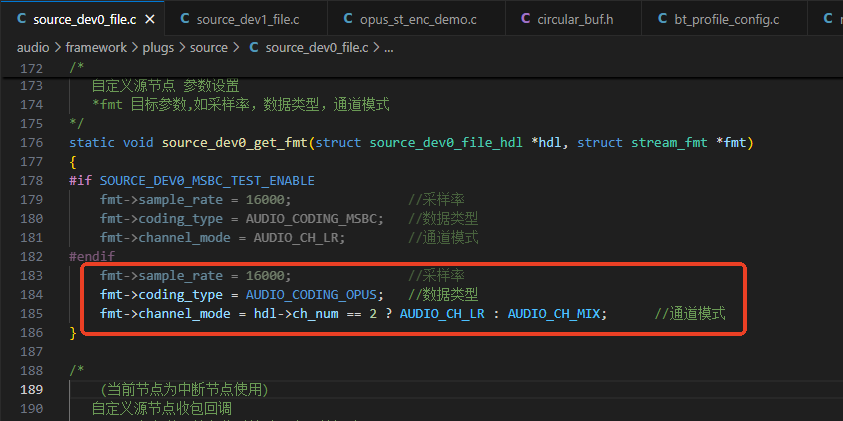Open the plugs breadcrumb folder
Screen dimensions: 843x421
[x=158, y=48]
